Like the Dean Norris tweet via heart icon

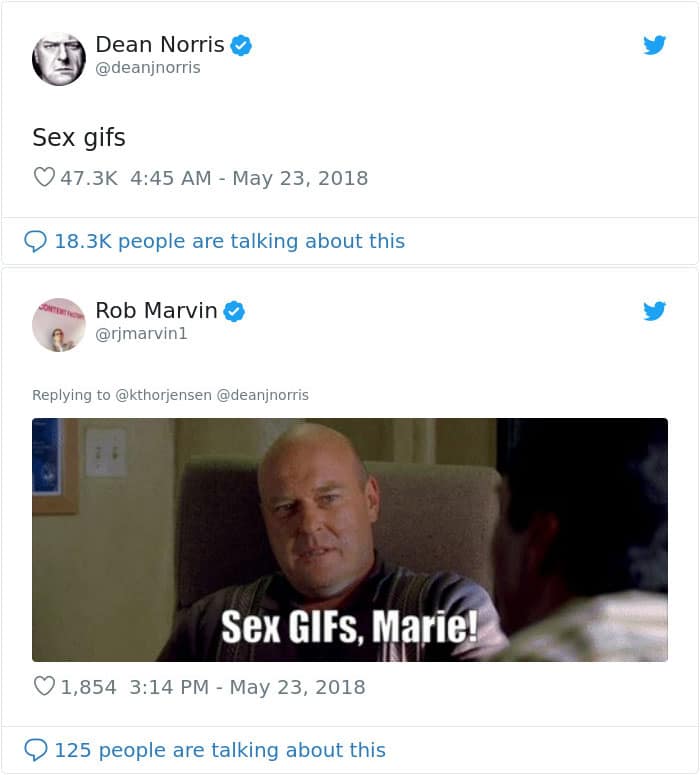[x=44, y=178]
